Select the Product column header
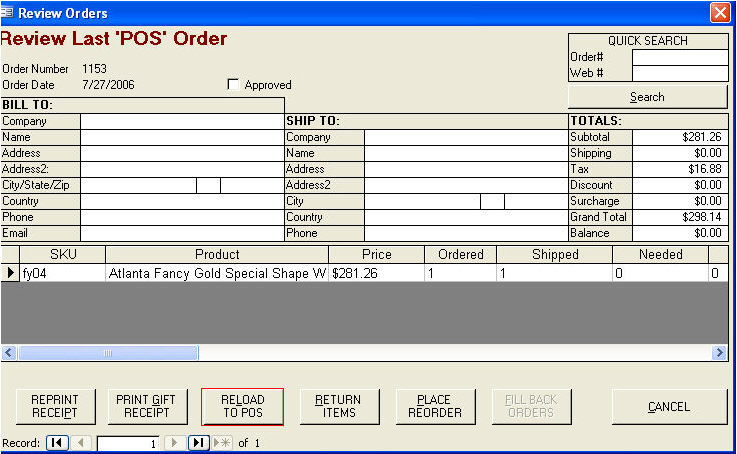This screenshot has width=737, height=454. coord(217,254)
